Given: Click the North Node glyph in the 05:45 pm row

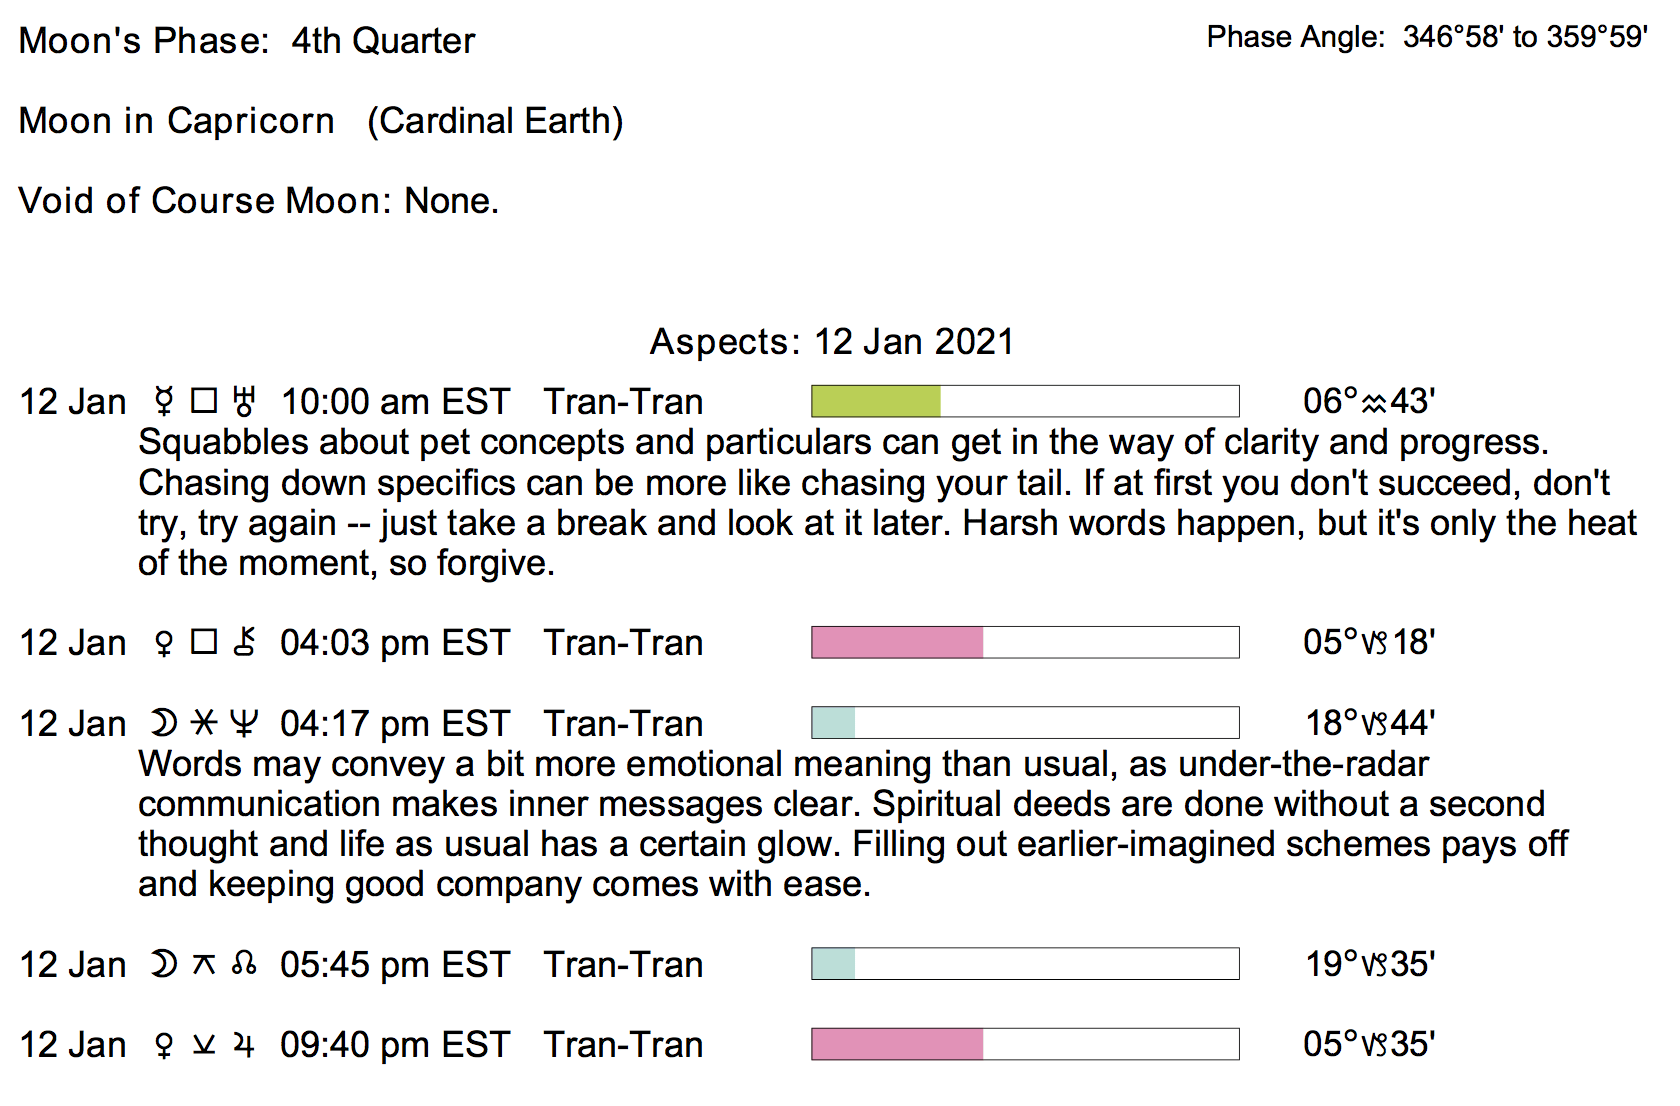Looking at the screenshot, I should (244, 964).
